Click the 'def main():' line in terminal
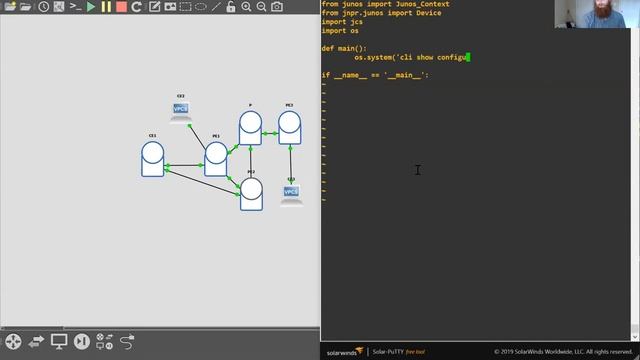The height and width of the screenshot is (360, 640). click(x=344, y=48)
